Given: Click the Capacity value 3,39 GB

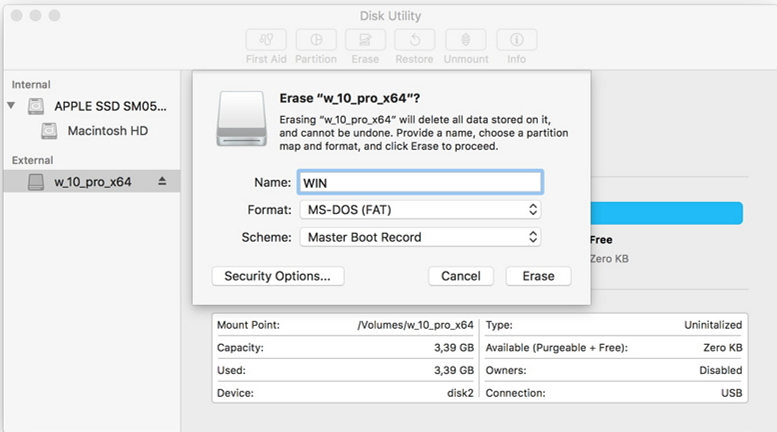Looking at the screenshot, I should click(454, 348).
